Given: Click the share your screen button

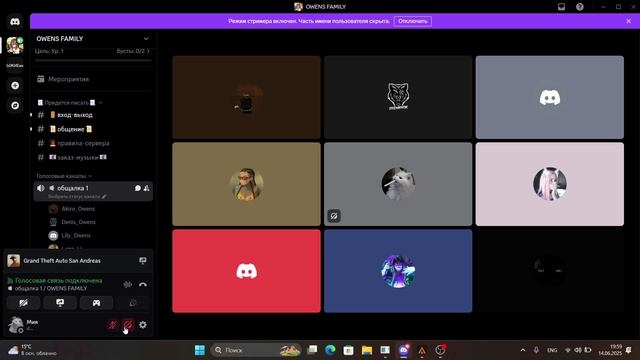Looking at the screenshot, I should pos(60,303).
